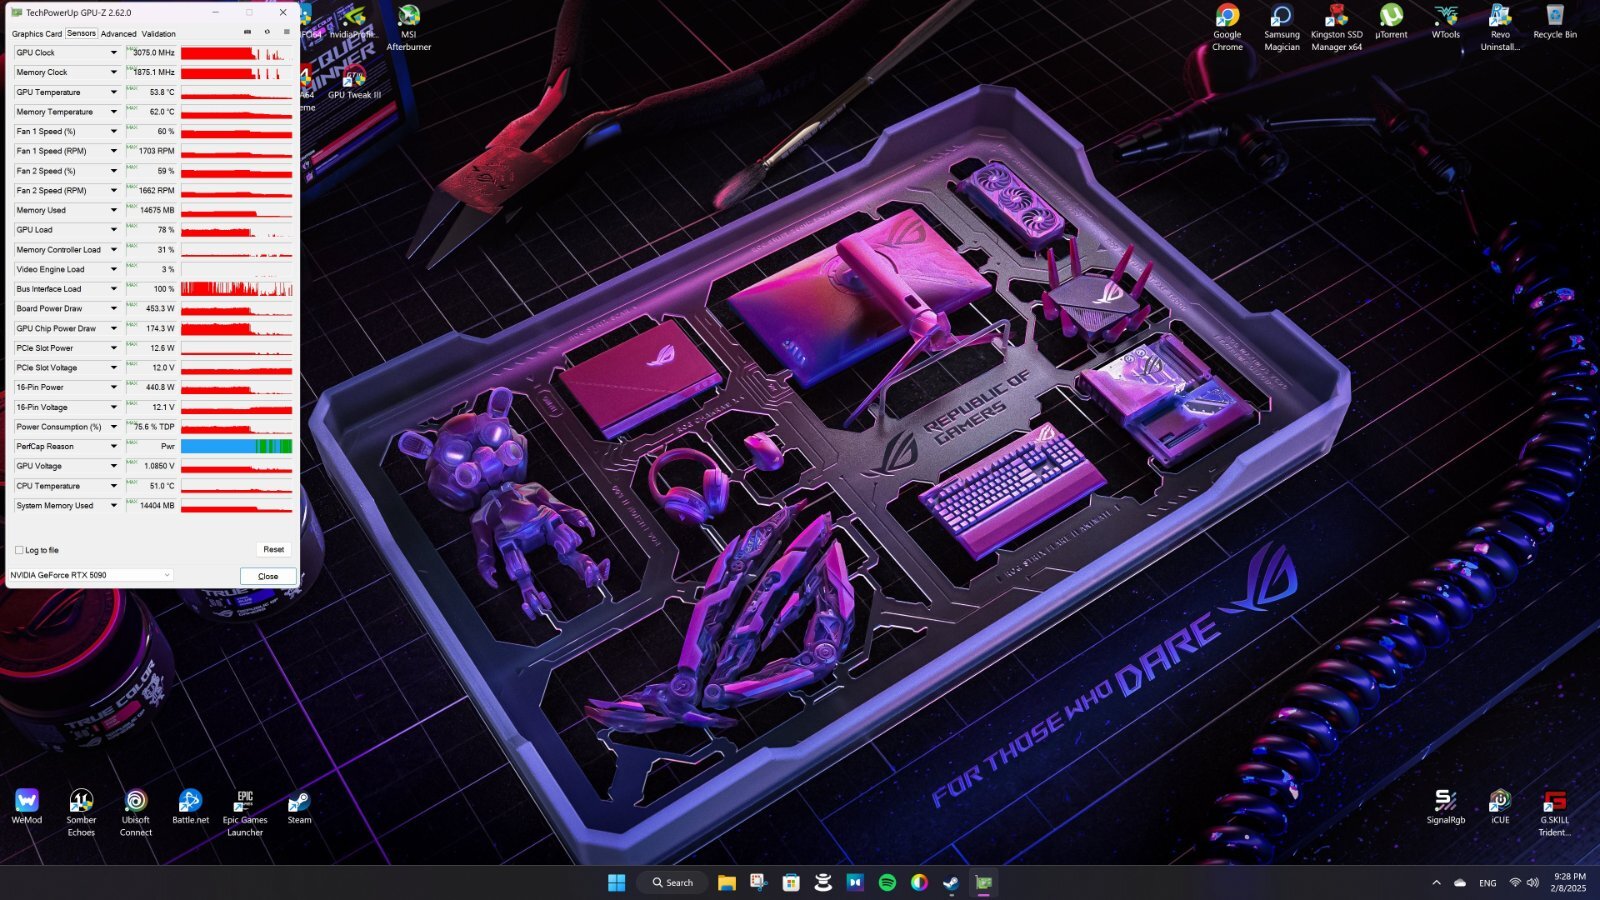Click the Steam taskbar icon
The width and height of the screenshot is (1600, 900).
coord(951,882)
